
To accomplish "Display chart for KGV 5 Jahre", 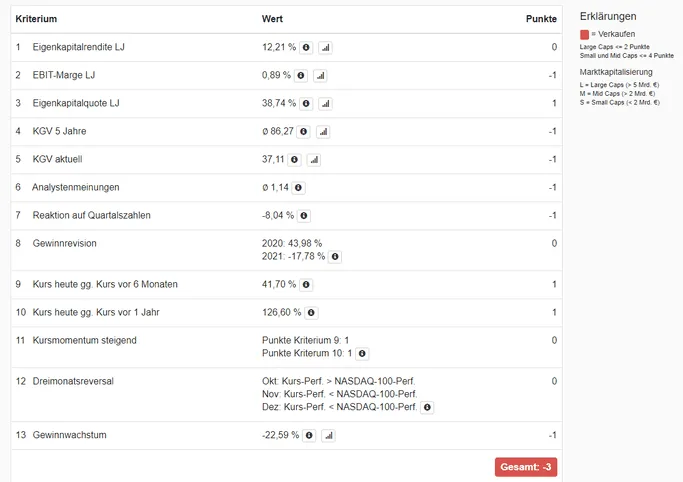I will click(x=323, y=131).
